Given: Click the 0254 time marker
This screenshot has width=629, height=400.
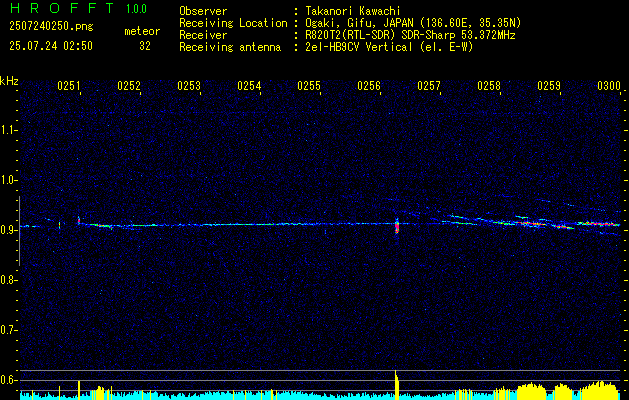Looking at the screenshot, I should (249, 86).
